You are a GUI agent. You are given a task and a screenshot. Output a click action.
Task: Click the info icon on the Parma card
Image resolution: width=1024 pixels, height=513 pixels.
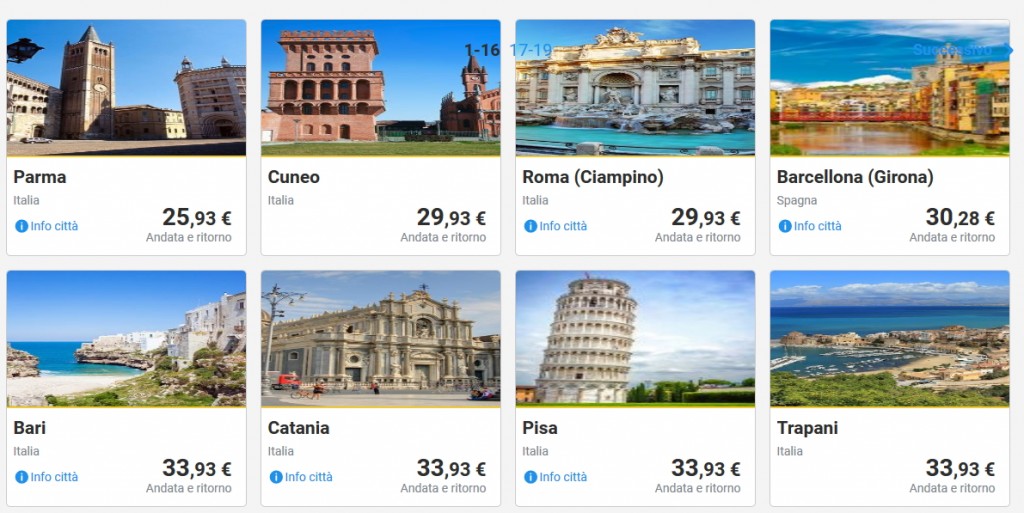tap(21, 226)
